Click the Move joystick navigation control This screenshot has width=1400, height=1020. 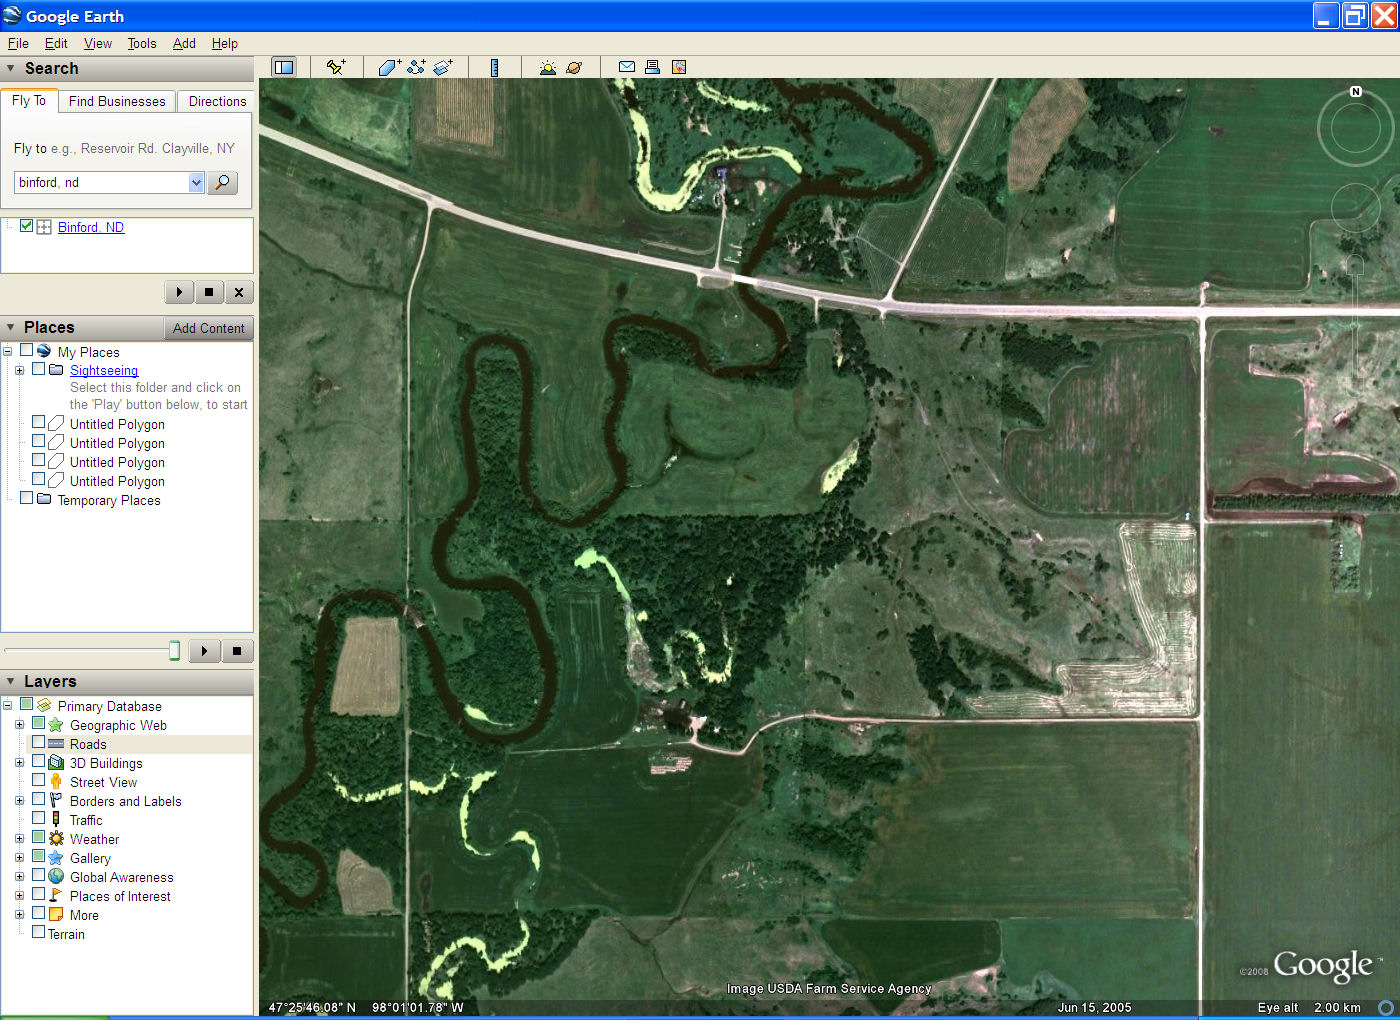1356,207
